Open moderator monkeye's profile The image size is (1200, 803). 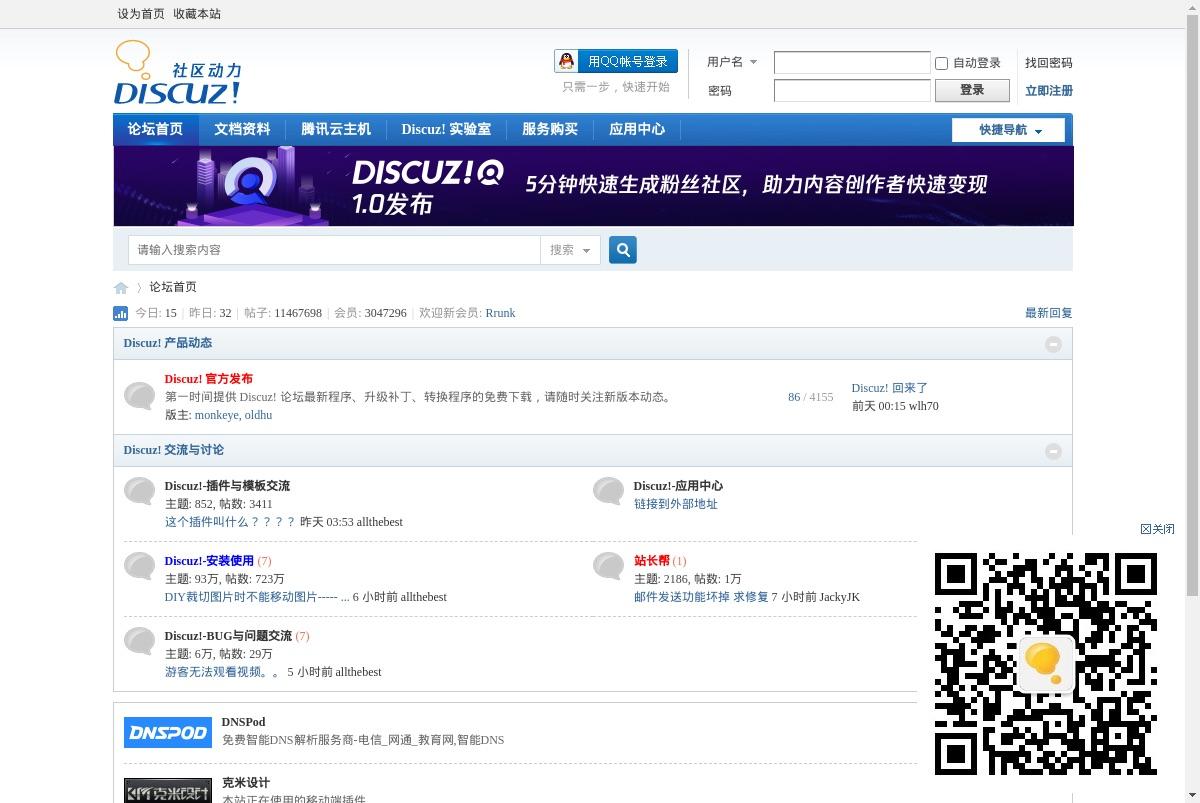pos(217,415)
